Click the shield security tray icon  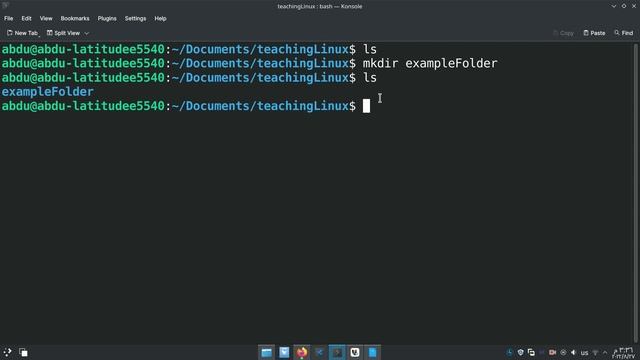(x=520, y=353)
